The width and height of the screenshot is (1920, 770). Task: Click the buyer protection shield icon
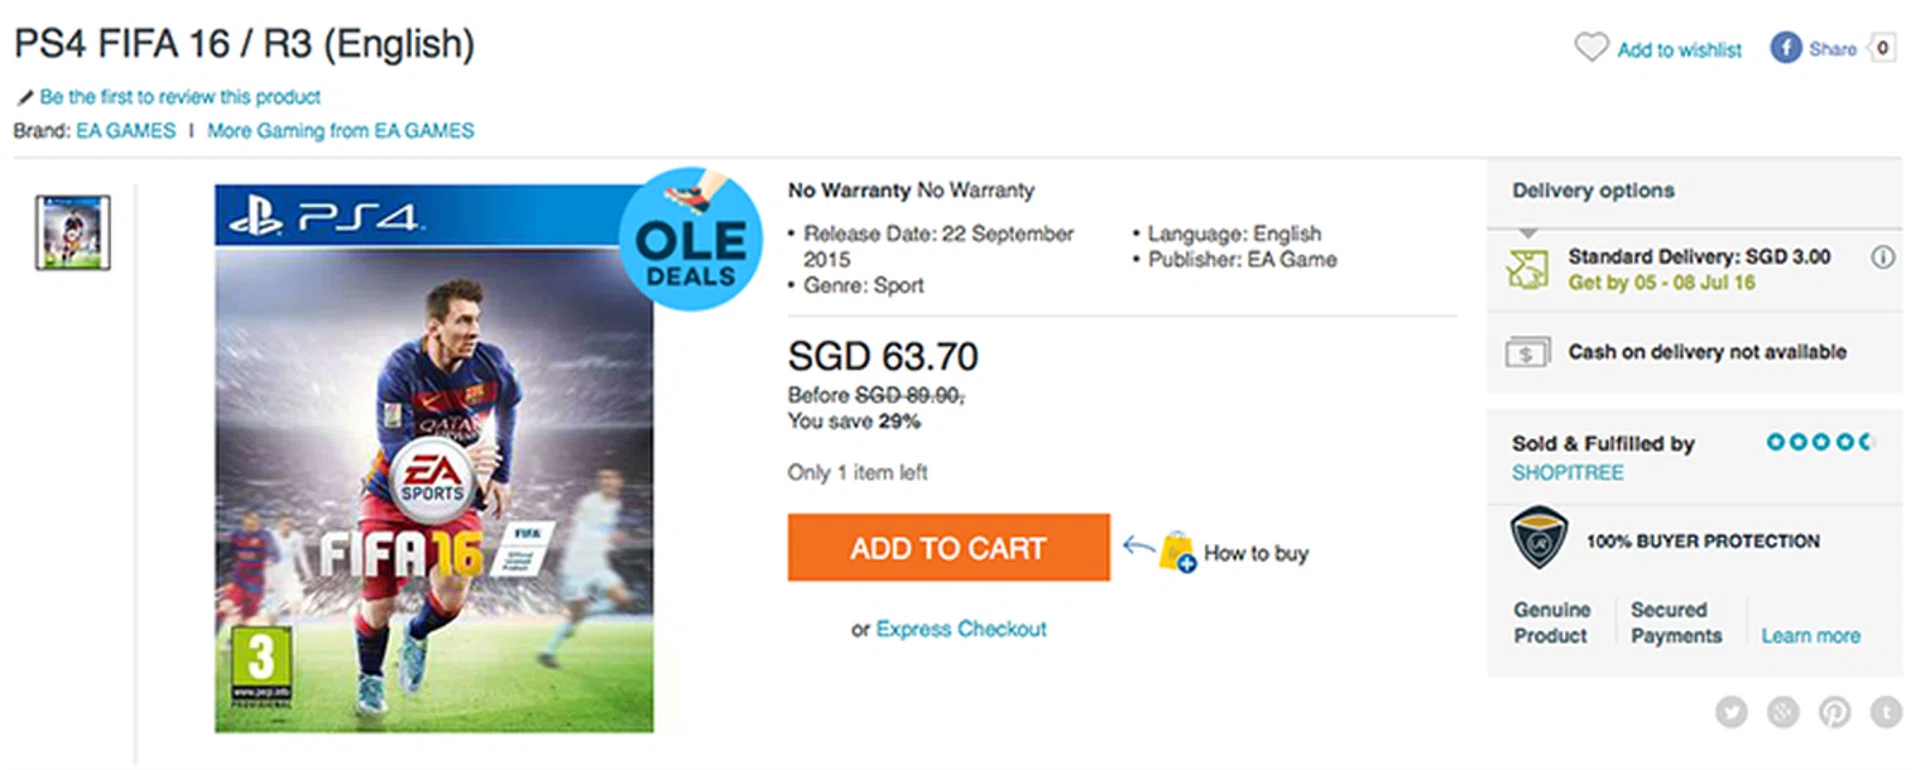point(1539,538)
